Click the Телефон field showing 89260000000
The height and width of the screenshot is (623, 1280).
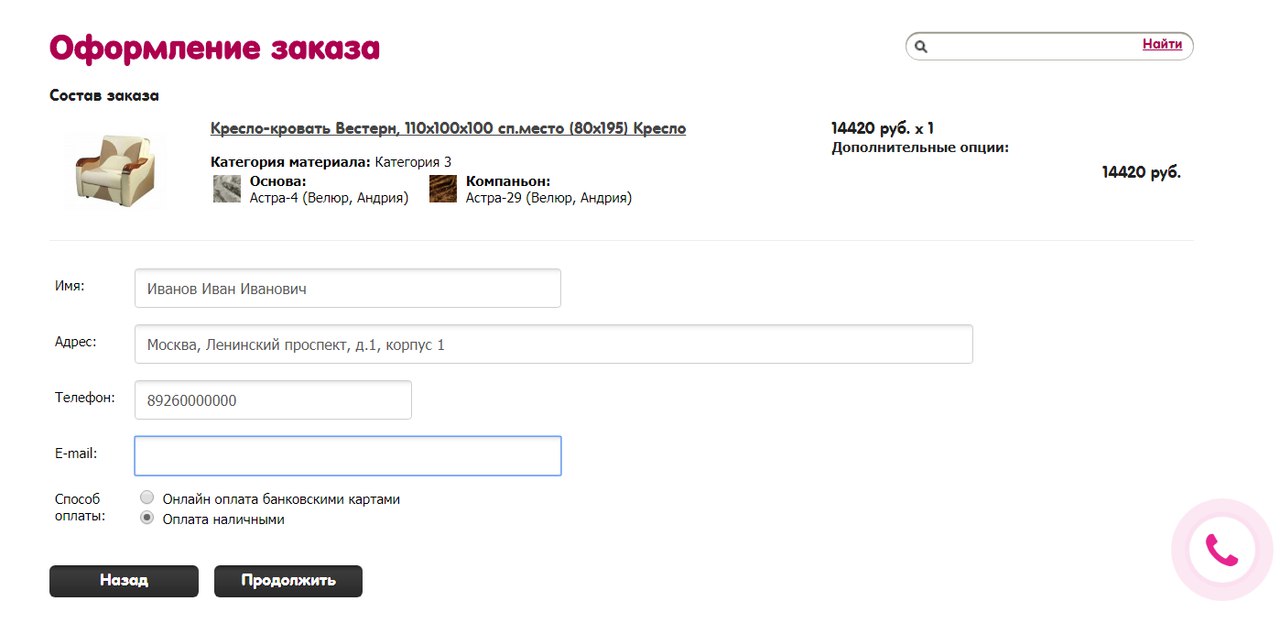click(x=272, y=400)
